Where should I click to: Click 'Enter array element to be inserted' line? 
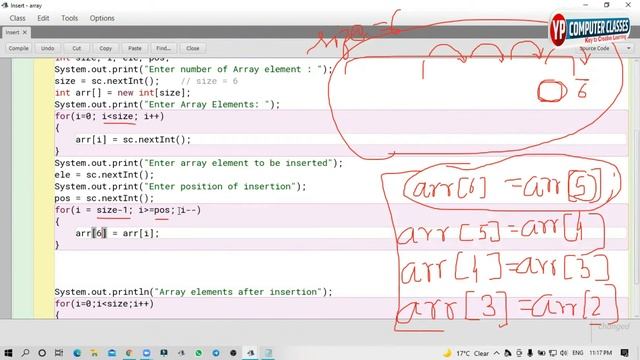(x=198, y=163)
